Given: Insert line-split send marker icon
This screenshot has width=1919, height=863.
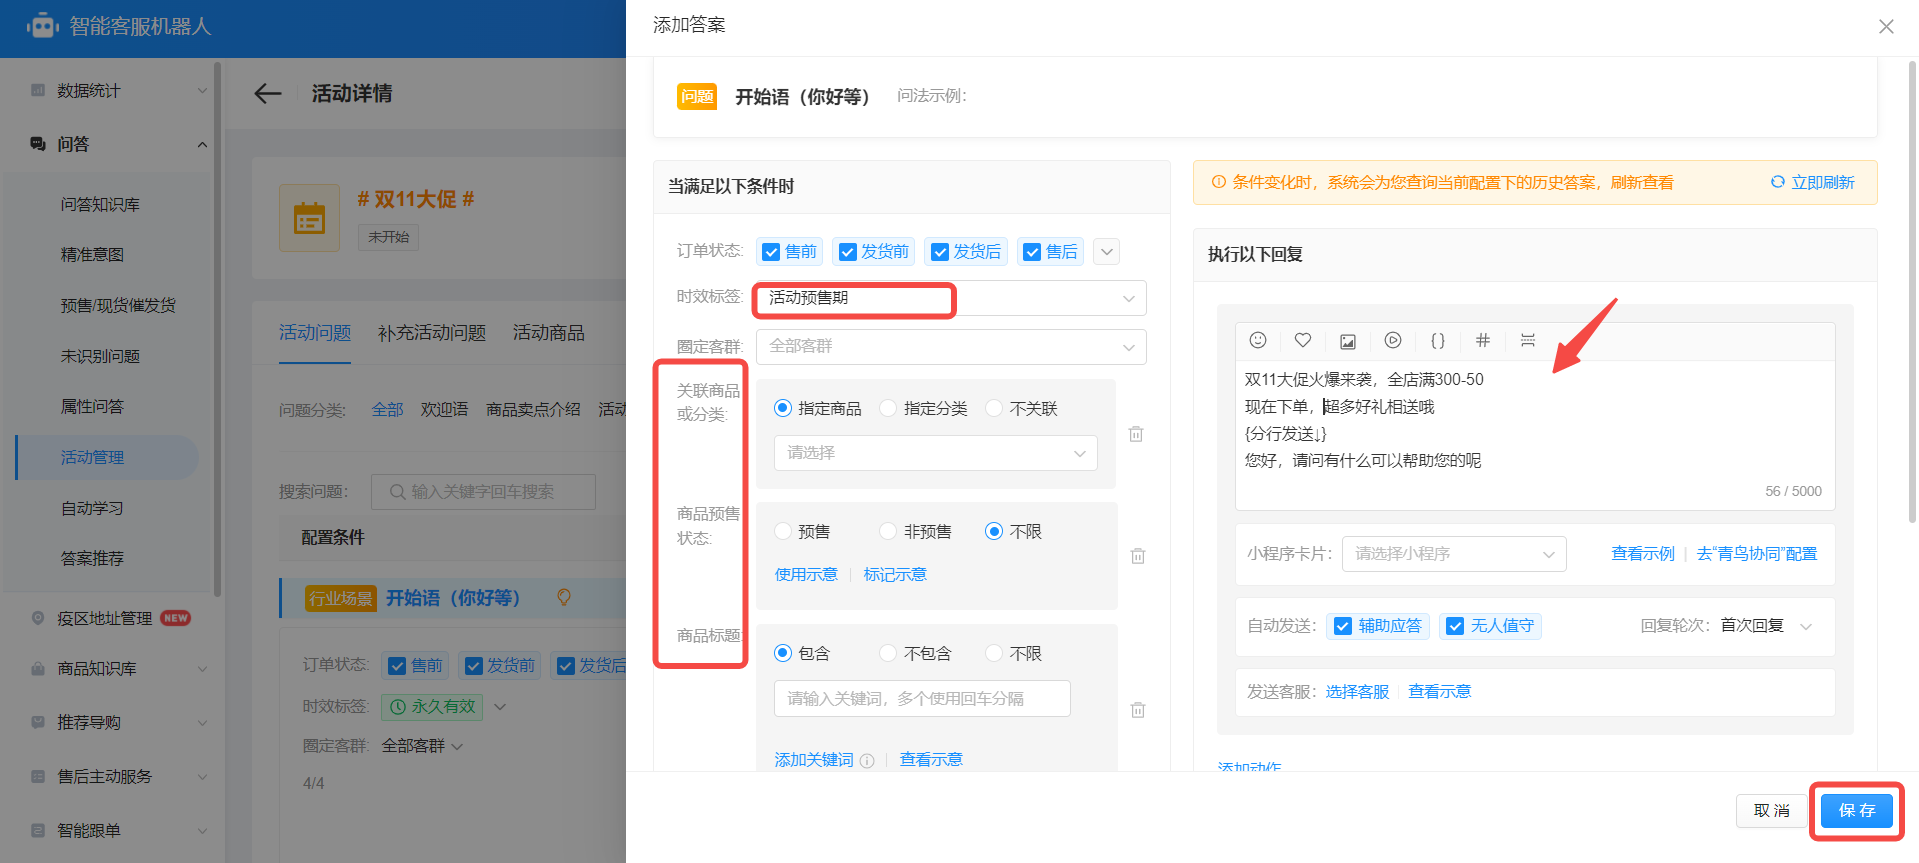Looking at the screenshot, I should pyautogui.click(x=1528, y=340).
